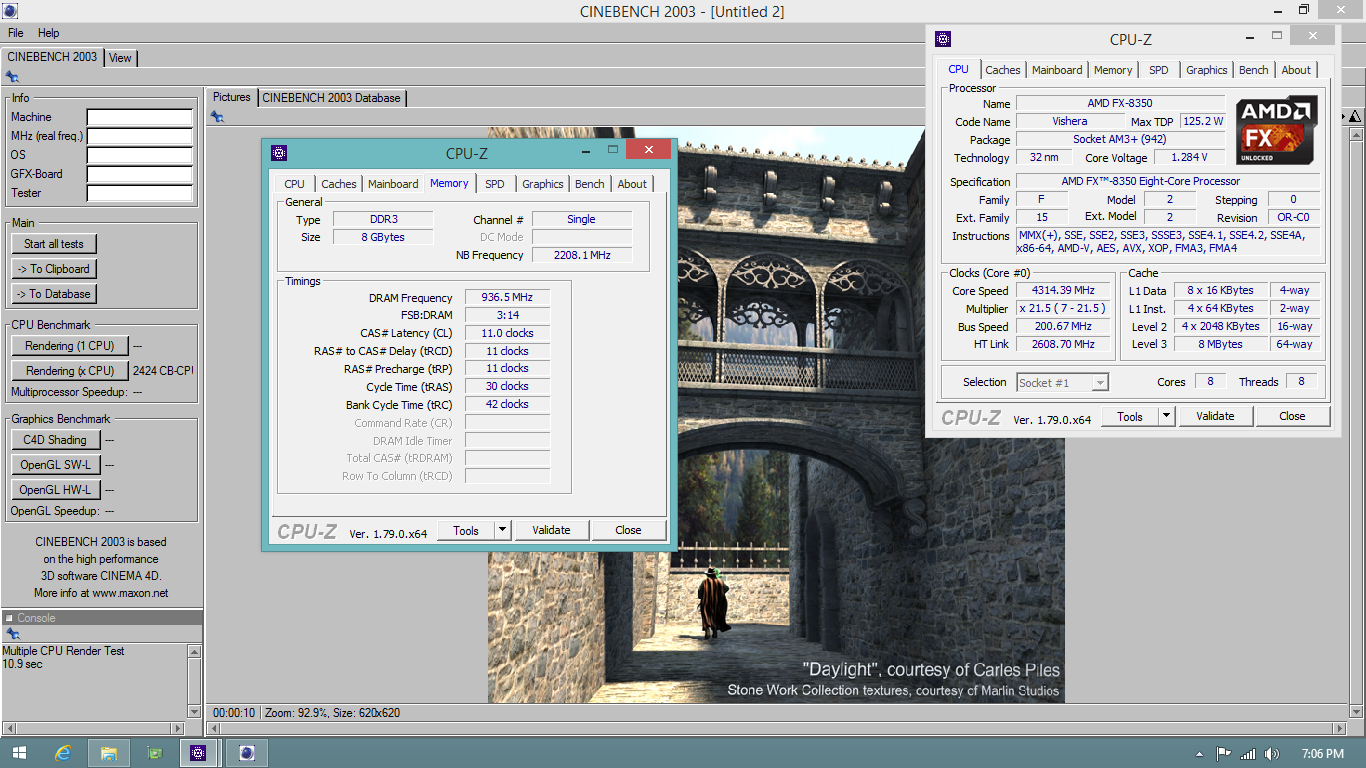Click the Console panel vertical scrollbar
Viewport: 1366px width, 768px height.
tap(194, 680)
